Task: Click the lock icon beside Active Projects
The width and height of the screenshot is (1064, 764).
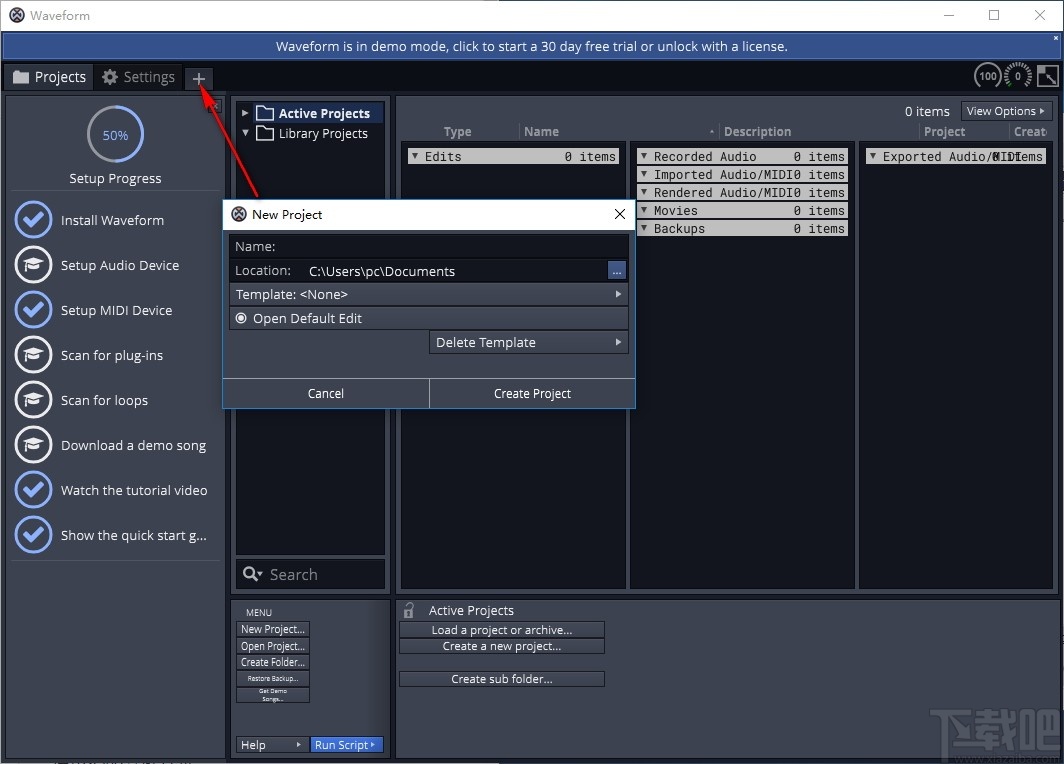Action: pos(408,610)
